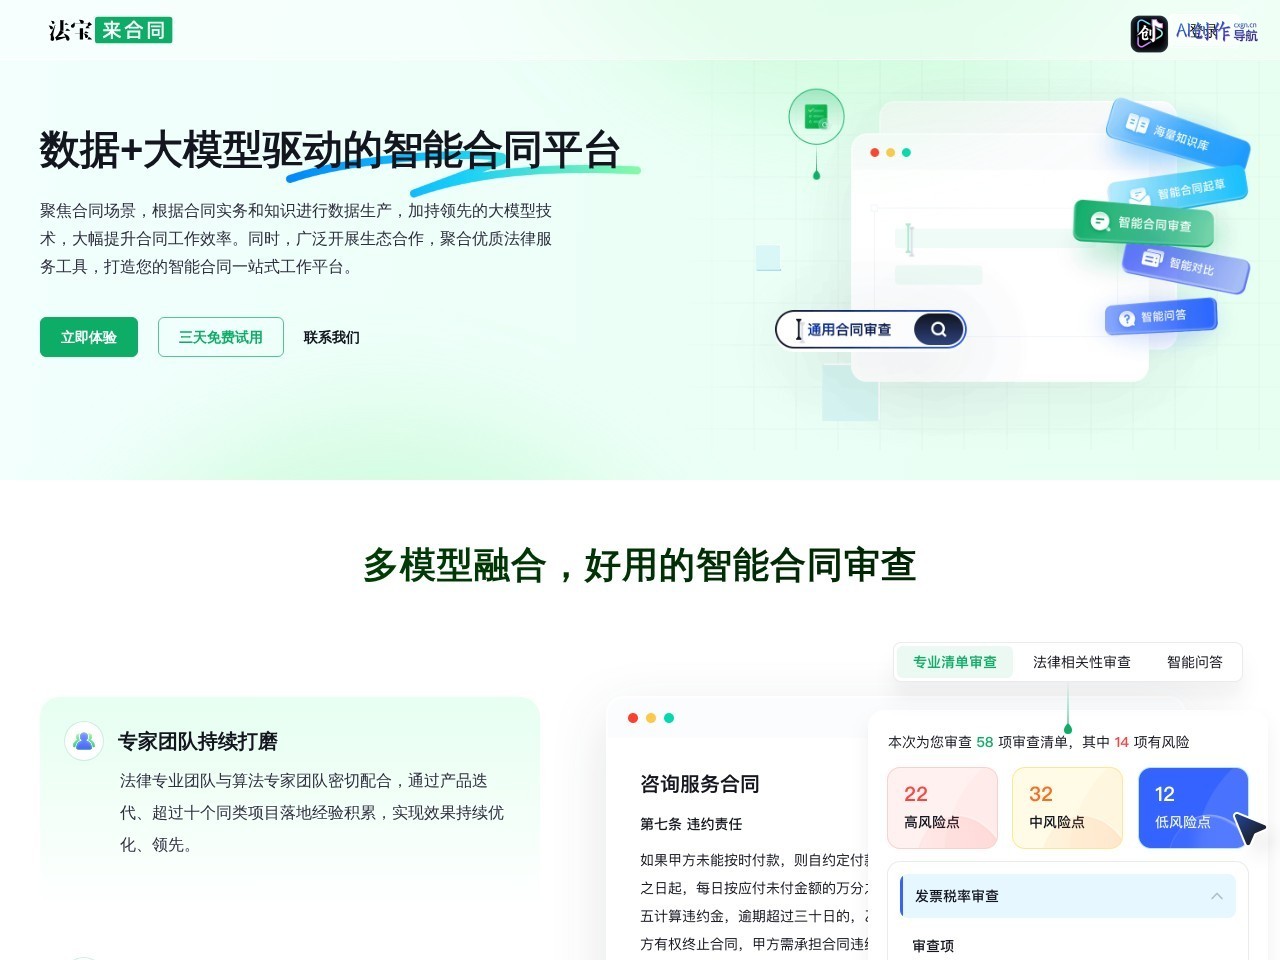This screenshot has width=1280, height=960.
Task: Click the 专家团队持续打磨 heading
Action: 198,741
